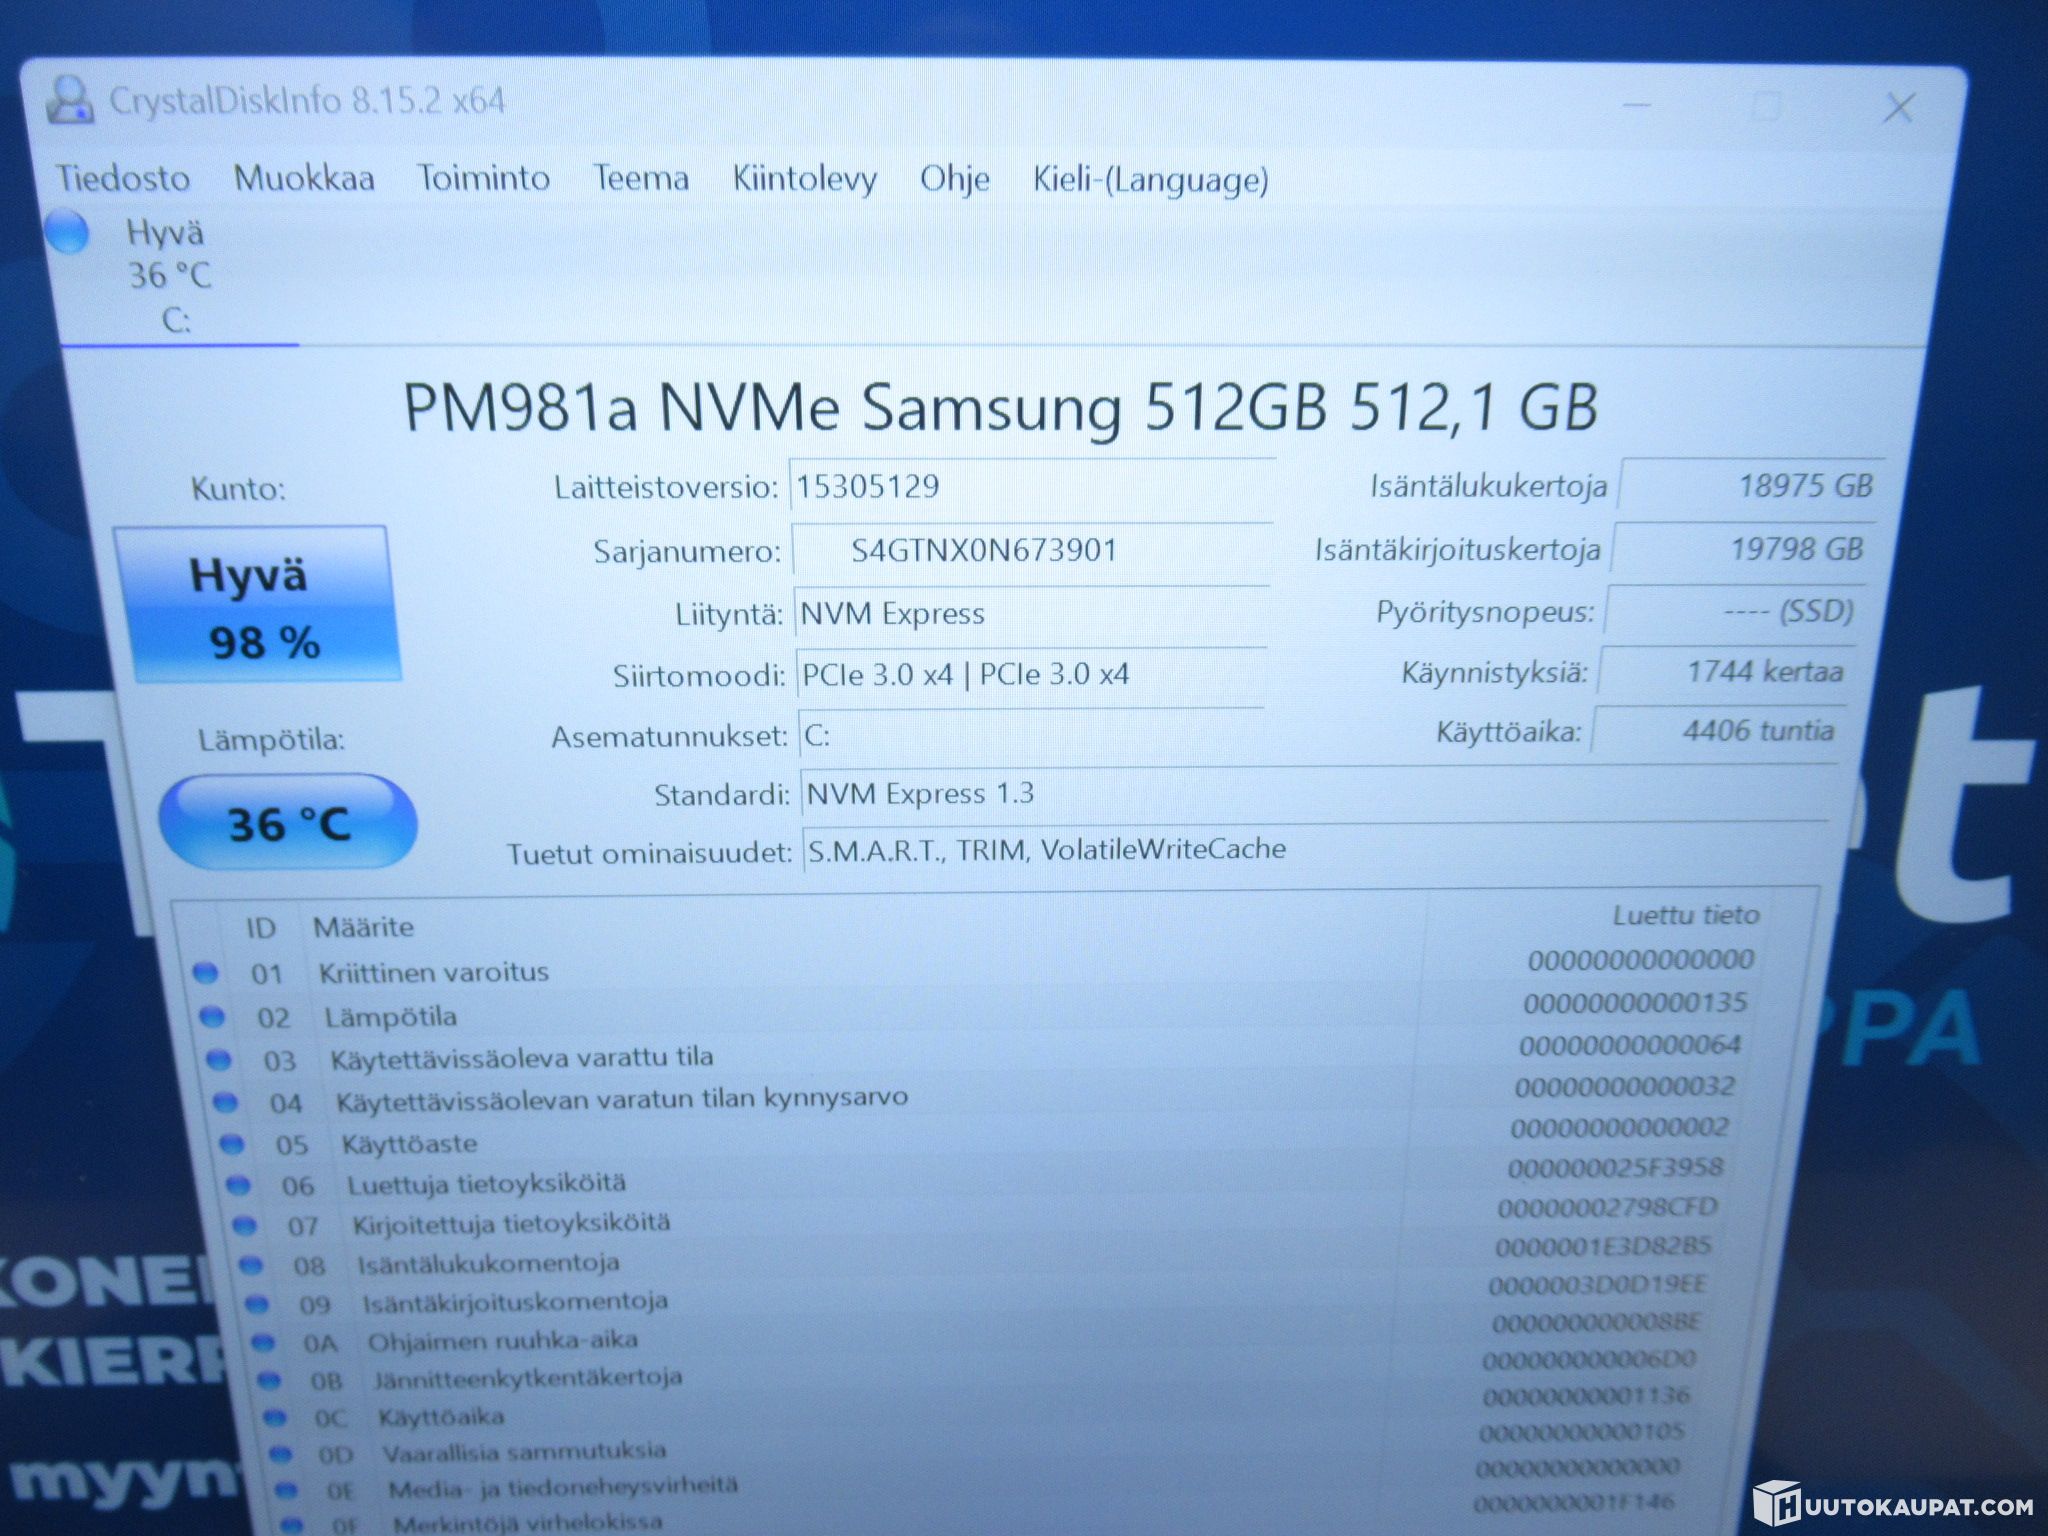
Task: Click status dot of Kriittinen varoitus row
Action: [205, 971]
